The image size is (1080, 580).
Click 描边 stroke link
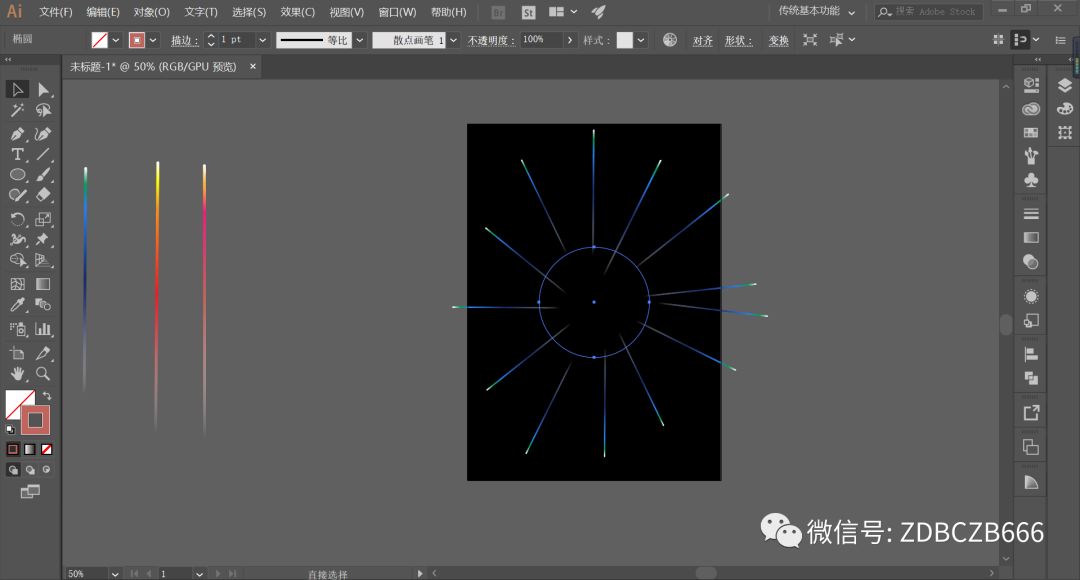pos(184,41)
